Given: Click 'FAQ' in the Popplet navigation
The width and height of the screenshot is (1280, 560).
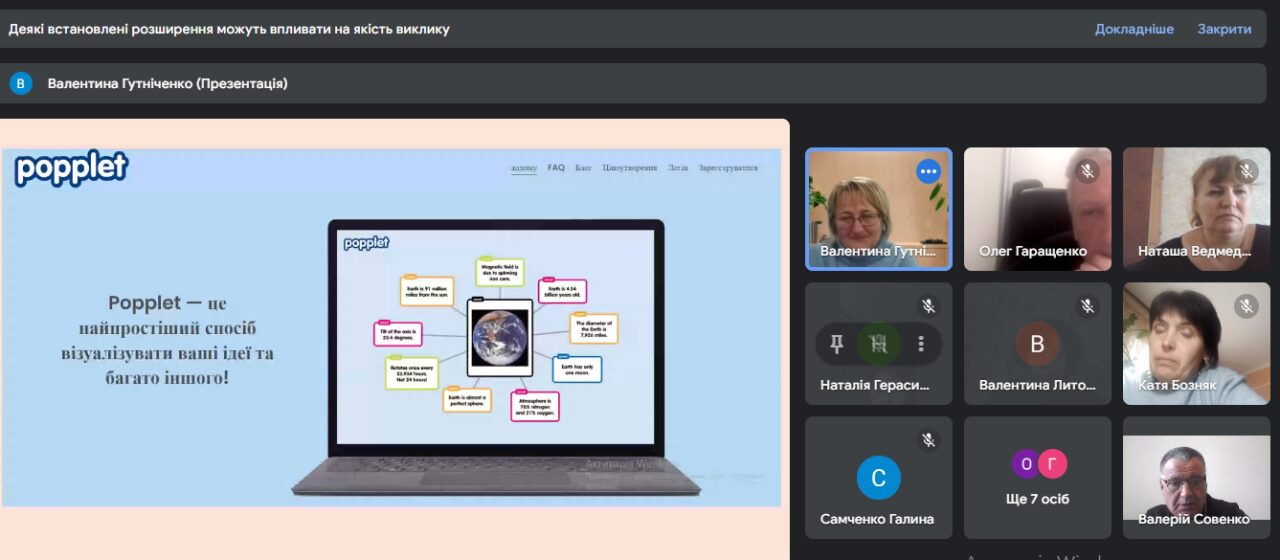Looking at the screenshot, I should [556, 168].
